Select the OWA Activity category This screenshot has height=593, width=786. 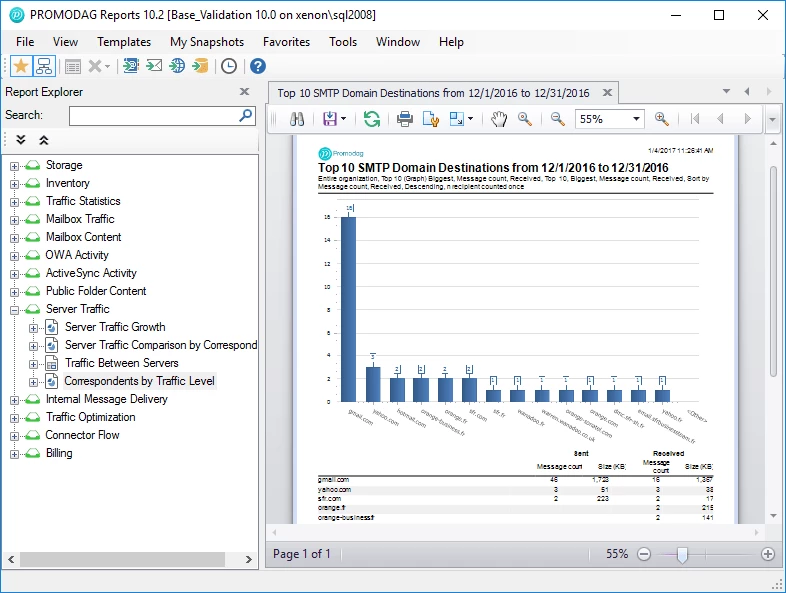tap(77, 255)
